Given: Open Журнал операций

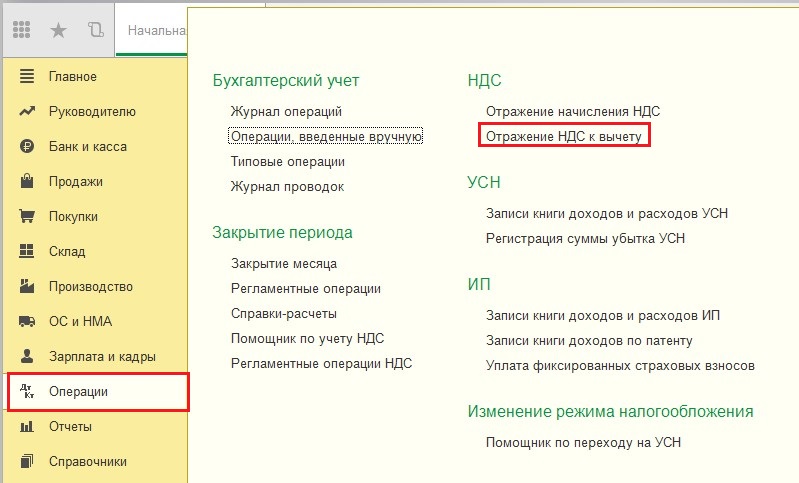Looking at the screenshot, I should [x=286, y=112].
